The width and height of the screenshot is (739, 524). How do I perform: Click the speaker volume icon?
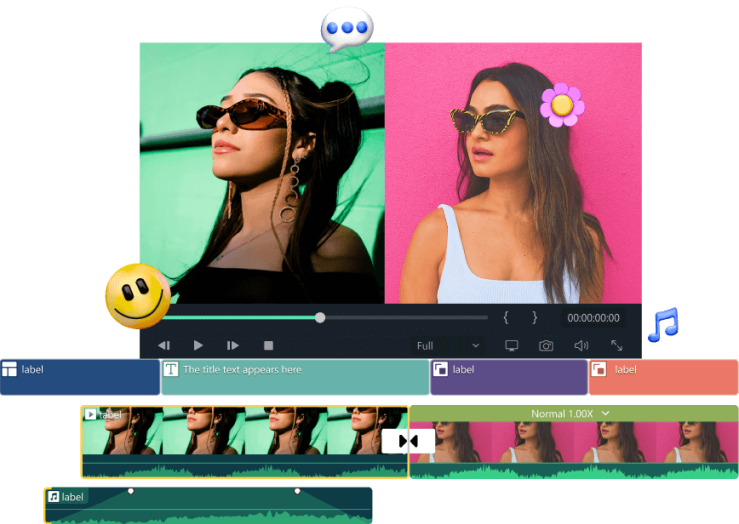[581, 345]
